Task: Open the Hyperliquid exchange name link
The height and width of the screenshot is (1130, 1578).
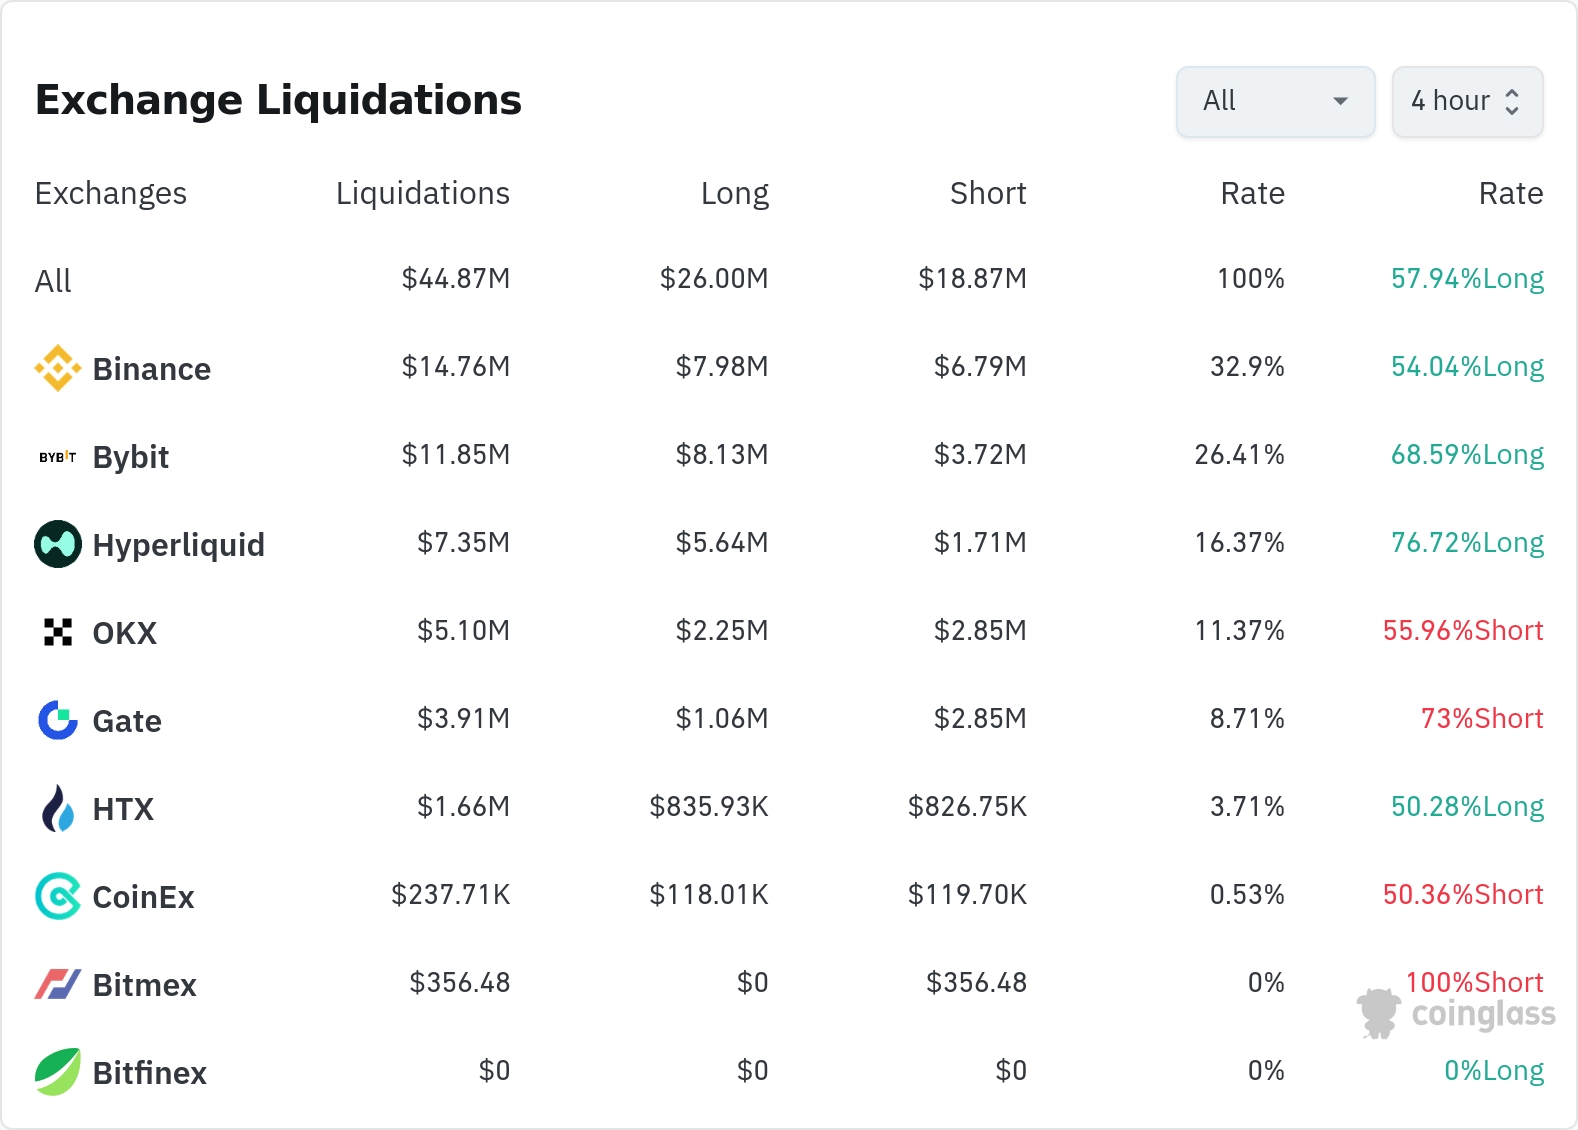Action: [178, 545]
